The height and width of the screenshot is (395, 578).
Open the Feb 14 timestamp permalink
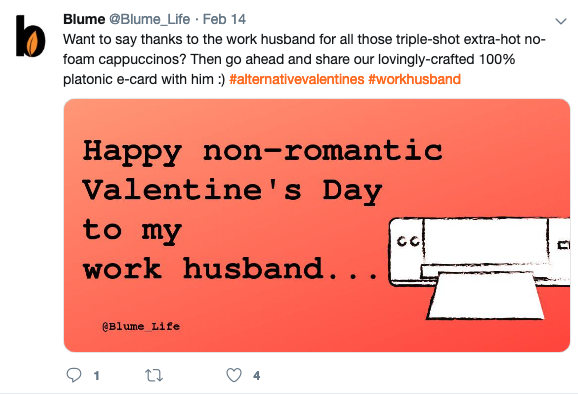(x=224, y=19)
